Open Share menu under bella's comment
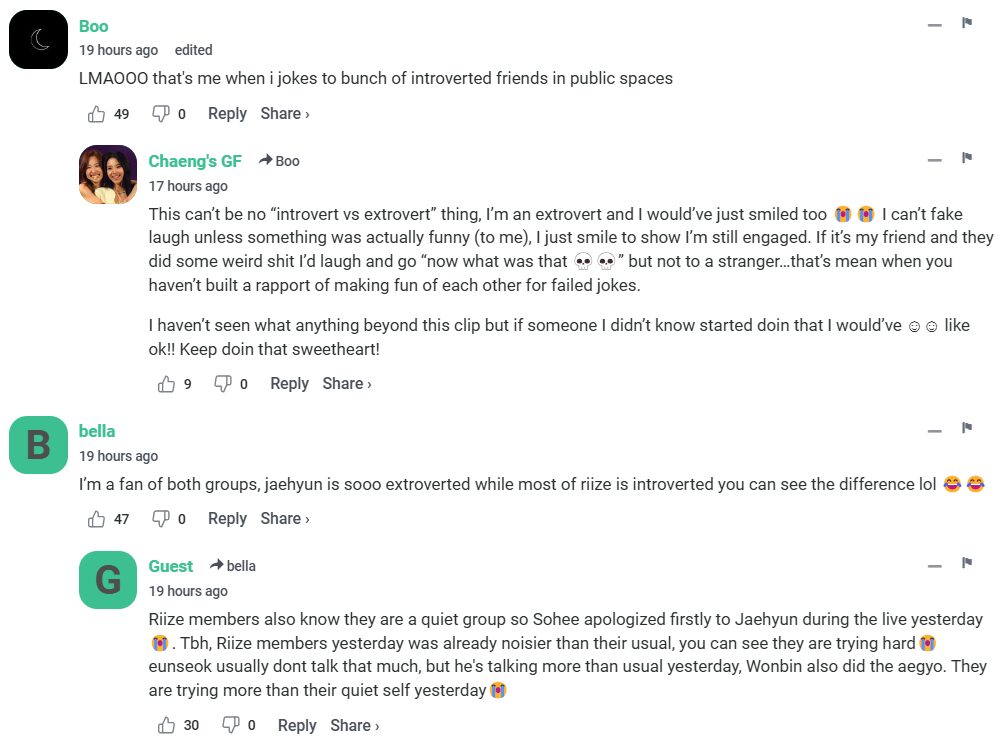 285,519
